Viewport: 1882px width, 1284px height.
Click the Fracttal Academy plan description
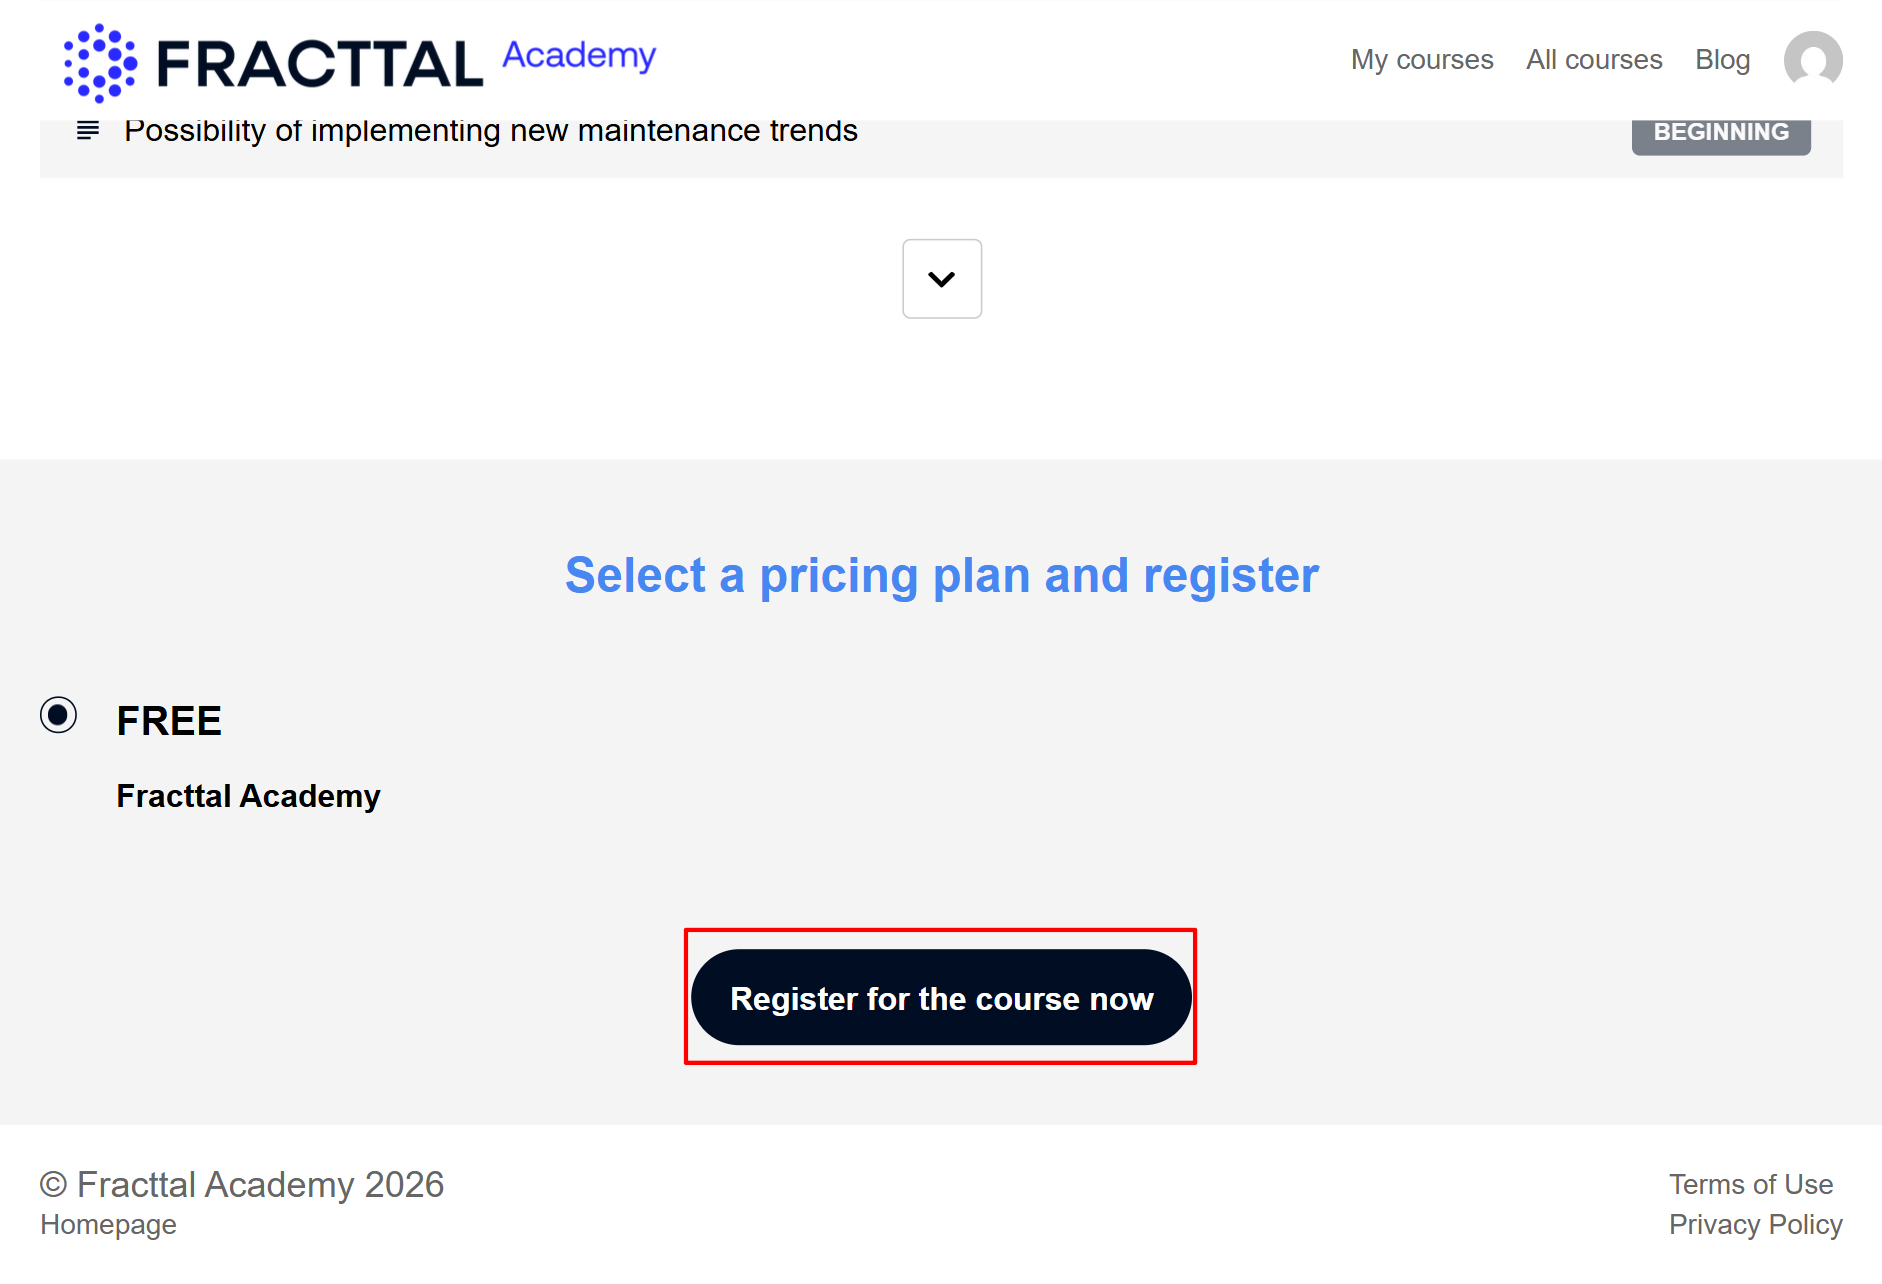pyautogui.click(x=248, y=796)
